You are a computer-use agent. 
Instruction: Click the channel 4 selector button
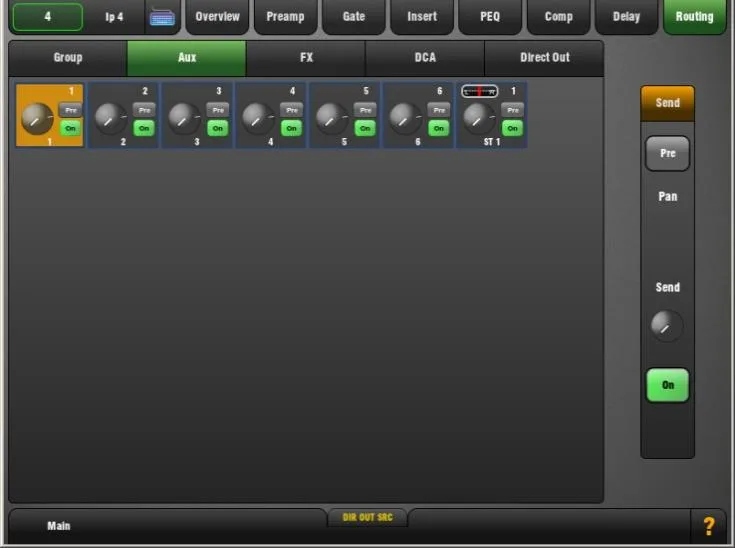tap(48, 17)
